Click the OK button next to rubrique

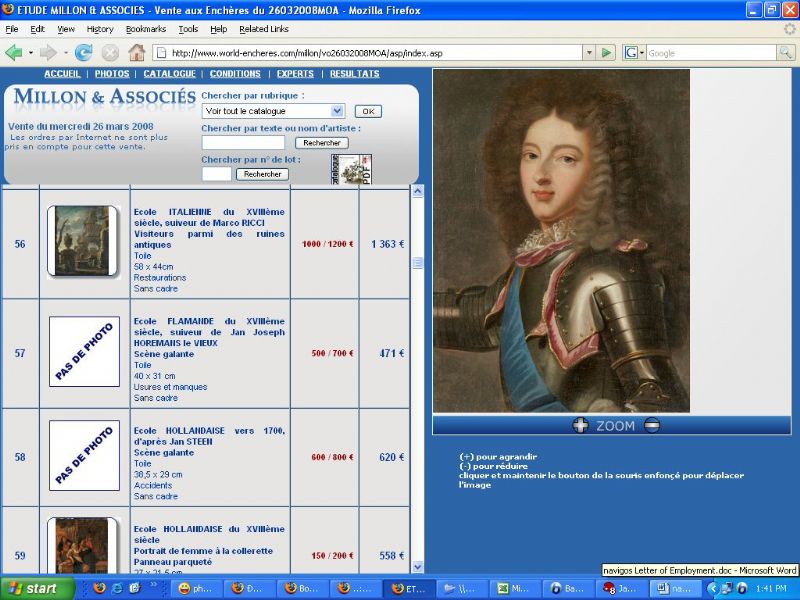368,111
